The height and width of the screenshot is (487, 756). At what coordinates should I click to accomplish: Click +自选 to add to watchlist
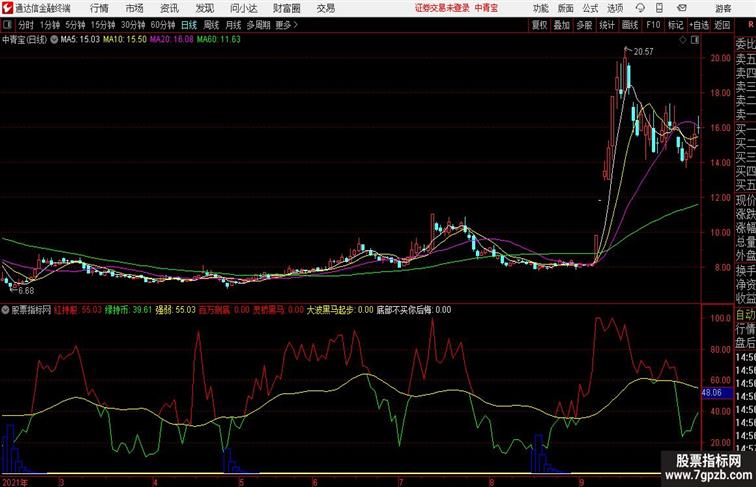click(x=699, y=25)
